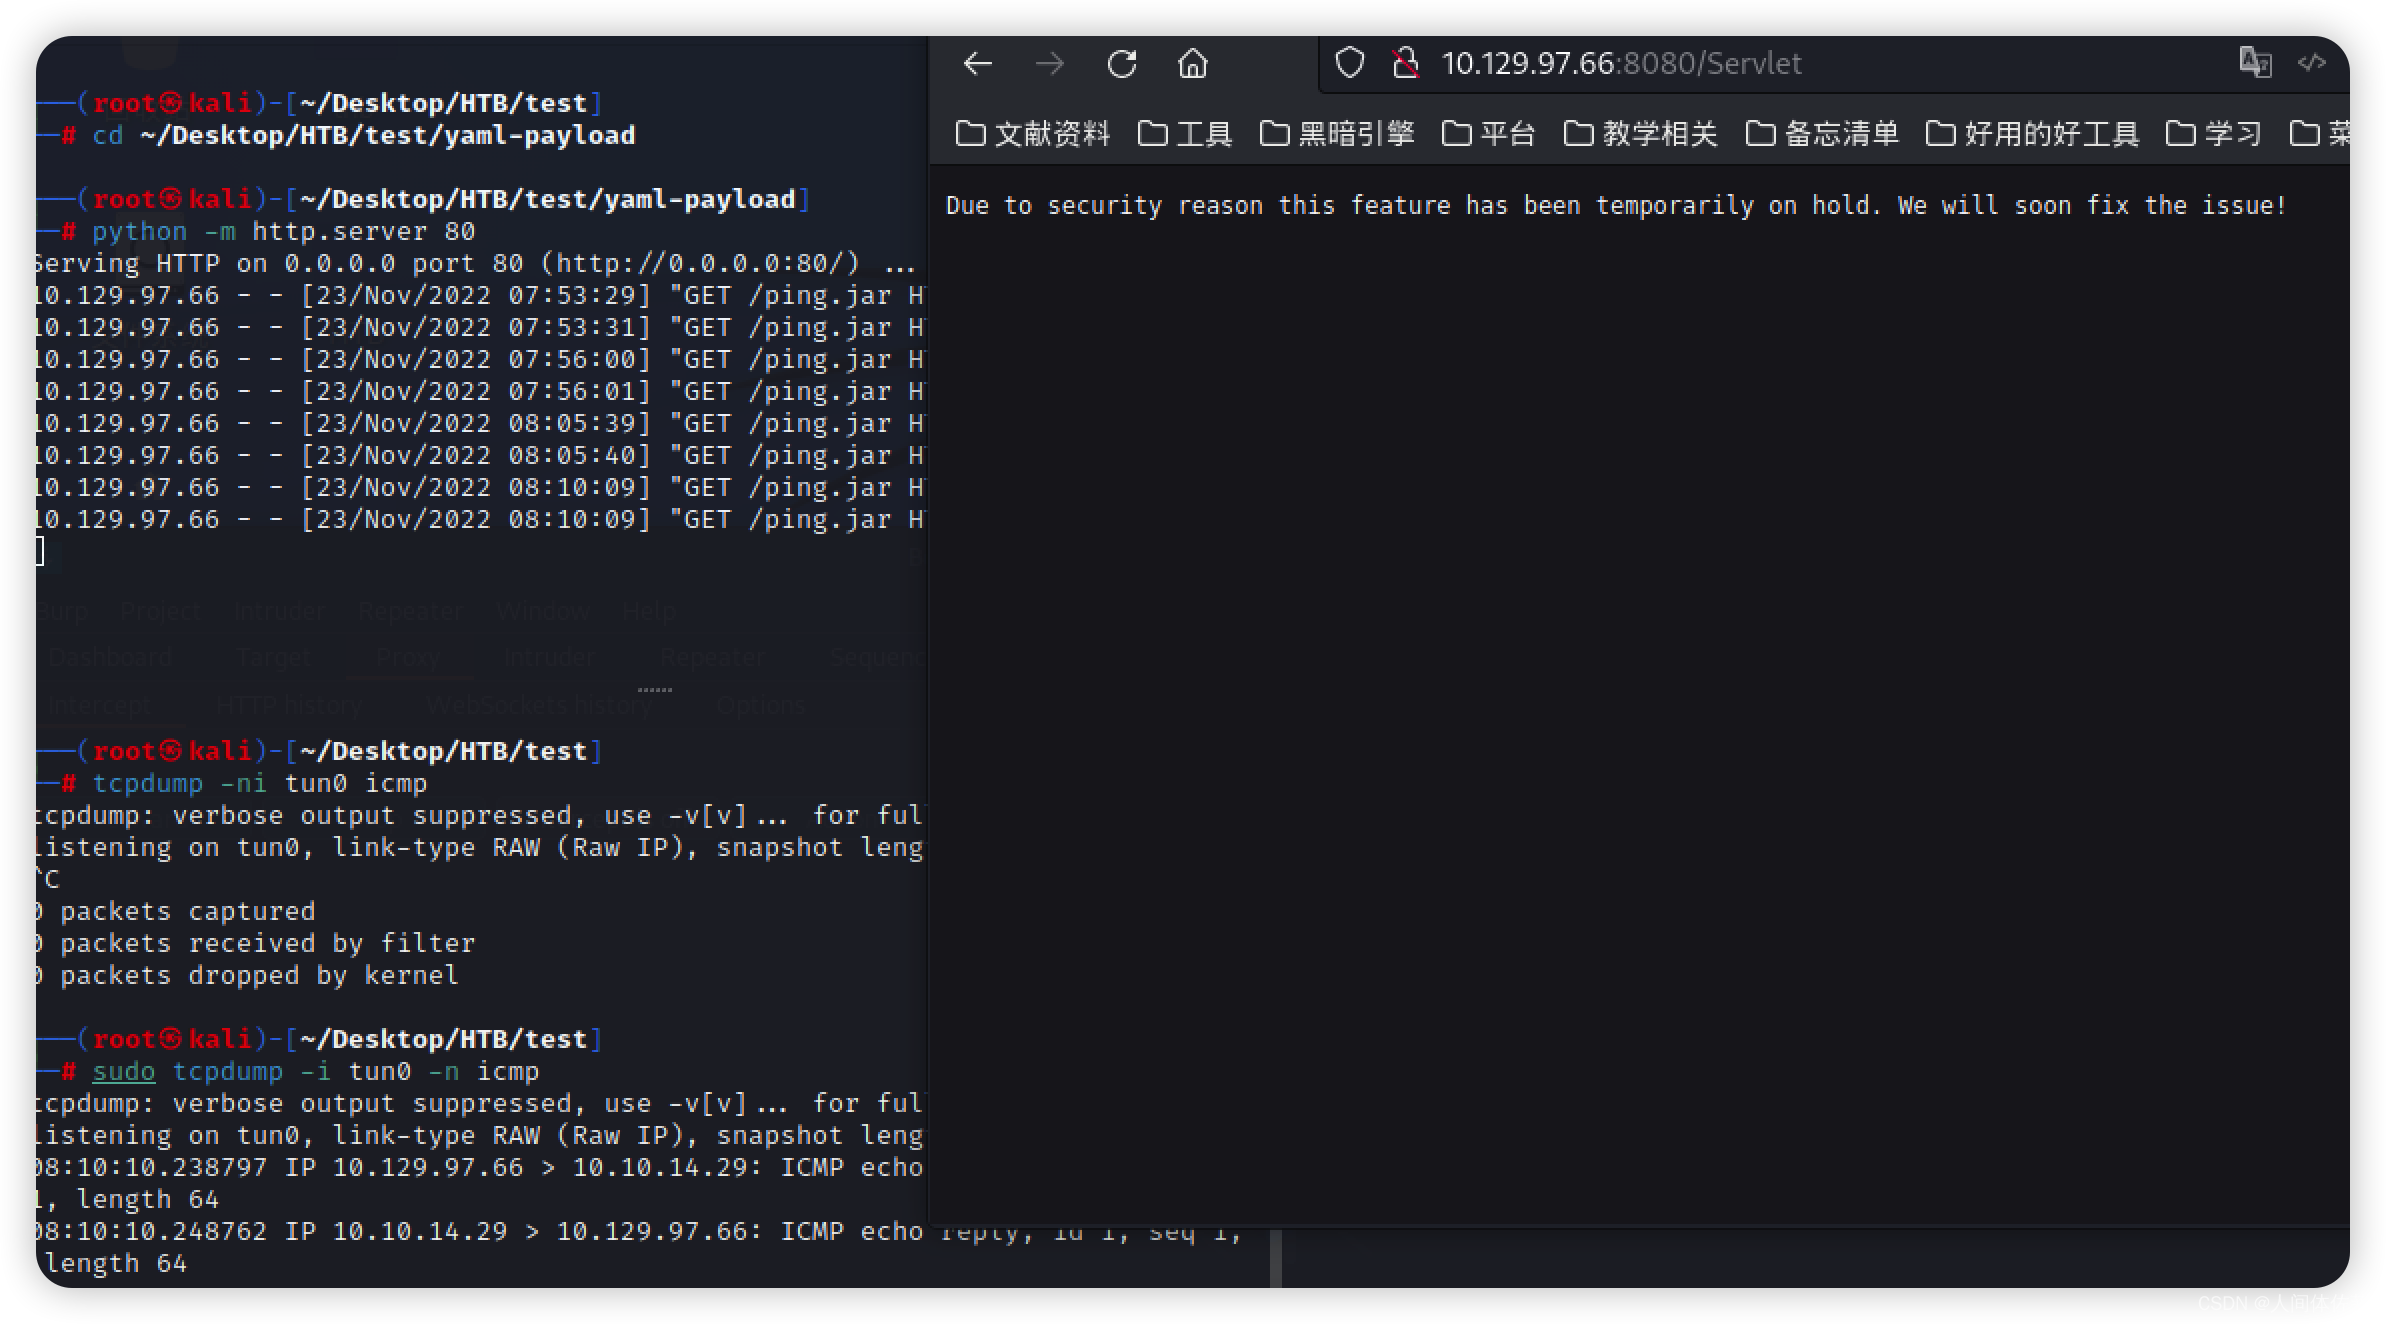The width and height of the screenshot is (2386, 1324).
Task: Click the 'tcpdump -ni tun0 icmp' command
Action: (x=259, y=783)
